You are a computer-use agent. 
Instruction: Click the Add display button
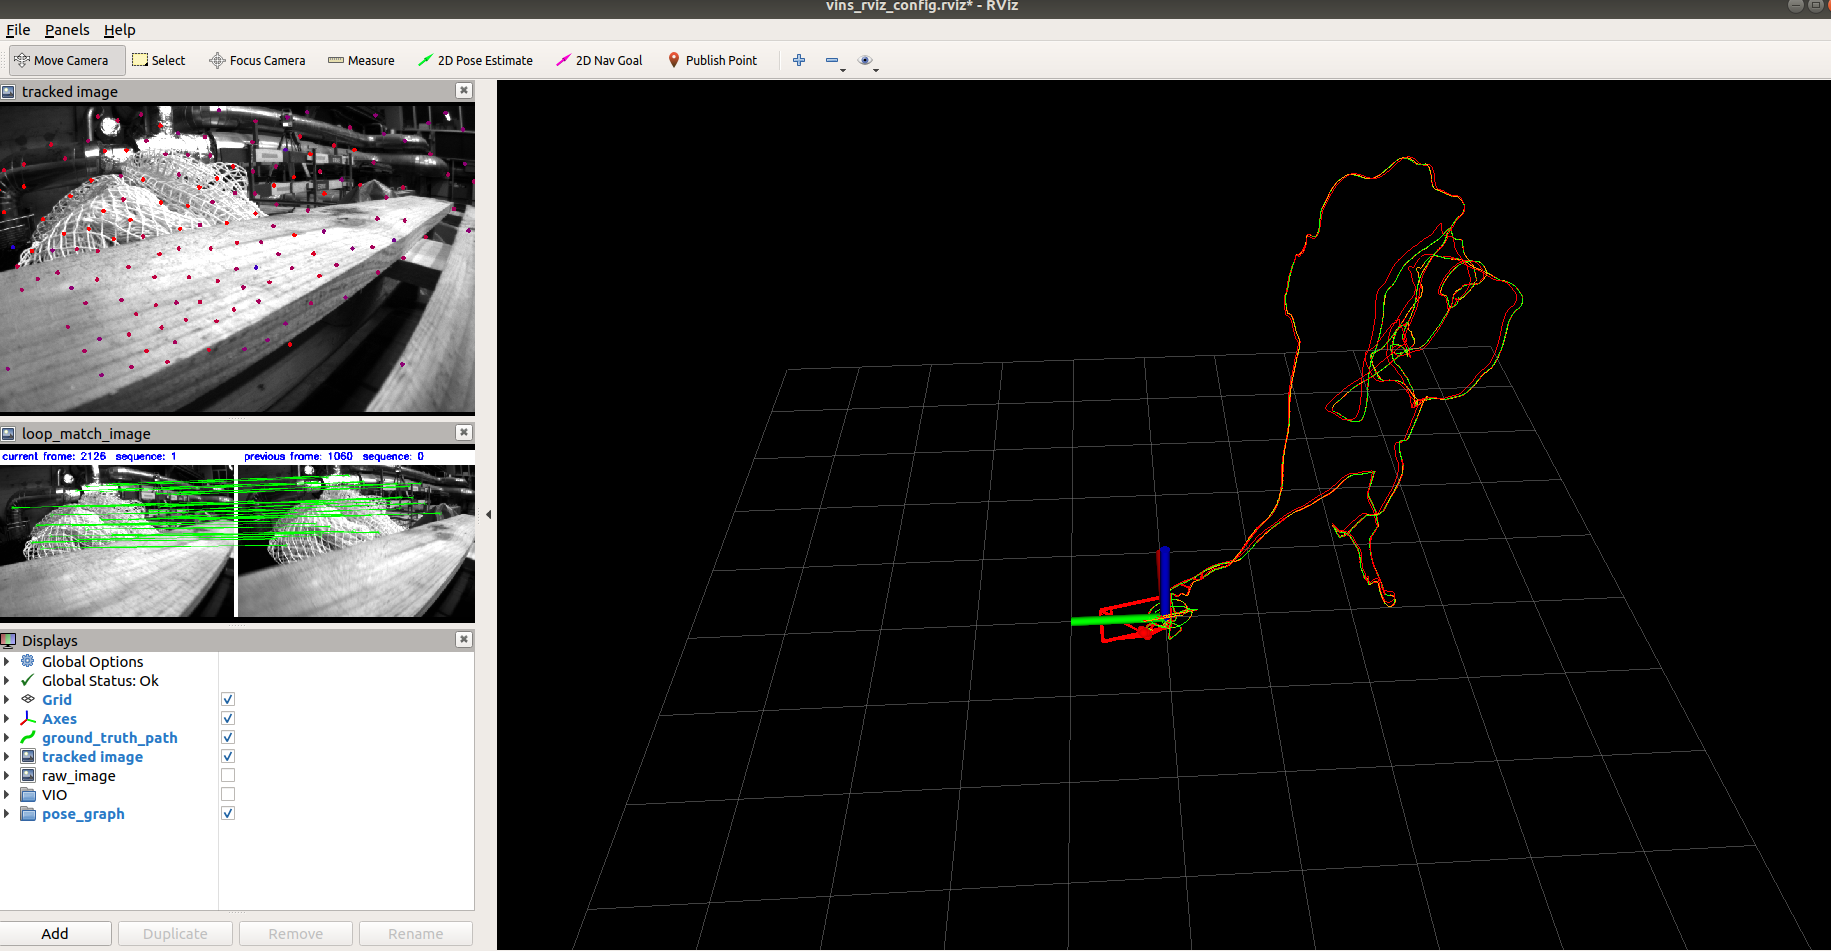[55, 933]
